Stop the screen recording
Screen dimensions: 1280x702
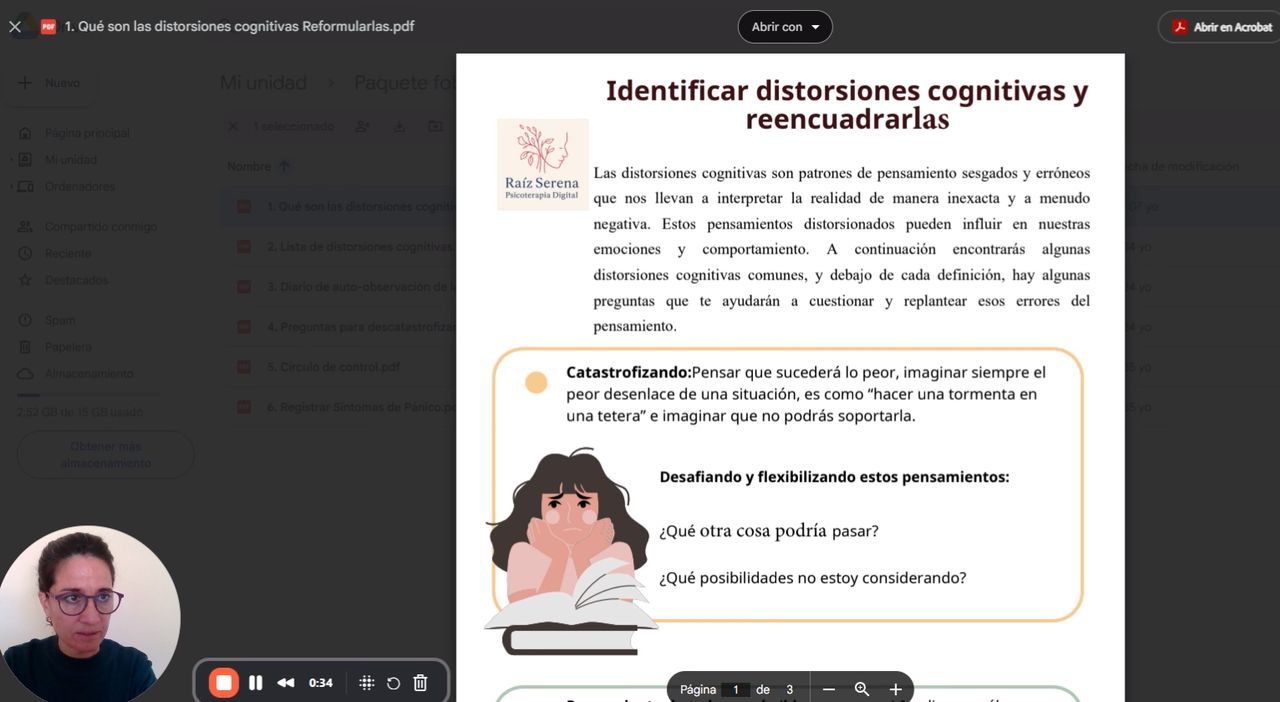click(x=223, y=683)
